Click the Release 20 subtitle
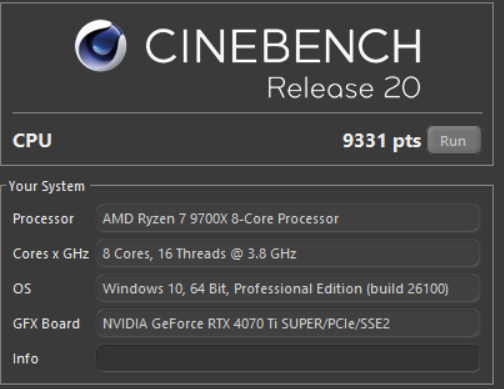 pos(344,87)
